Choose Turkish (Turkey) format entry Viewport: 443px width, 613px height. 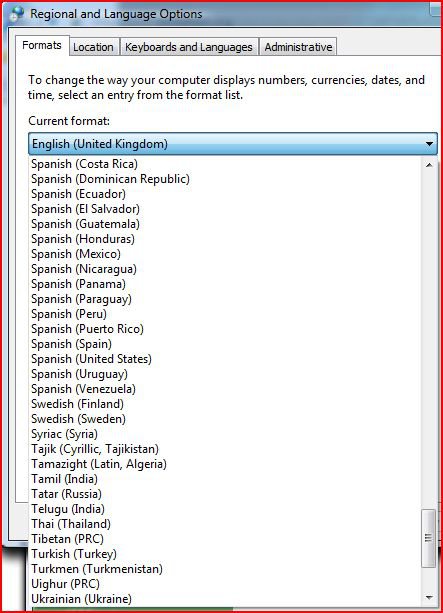point(225,554)
